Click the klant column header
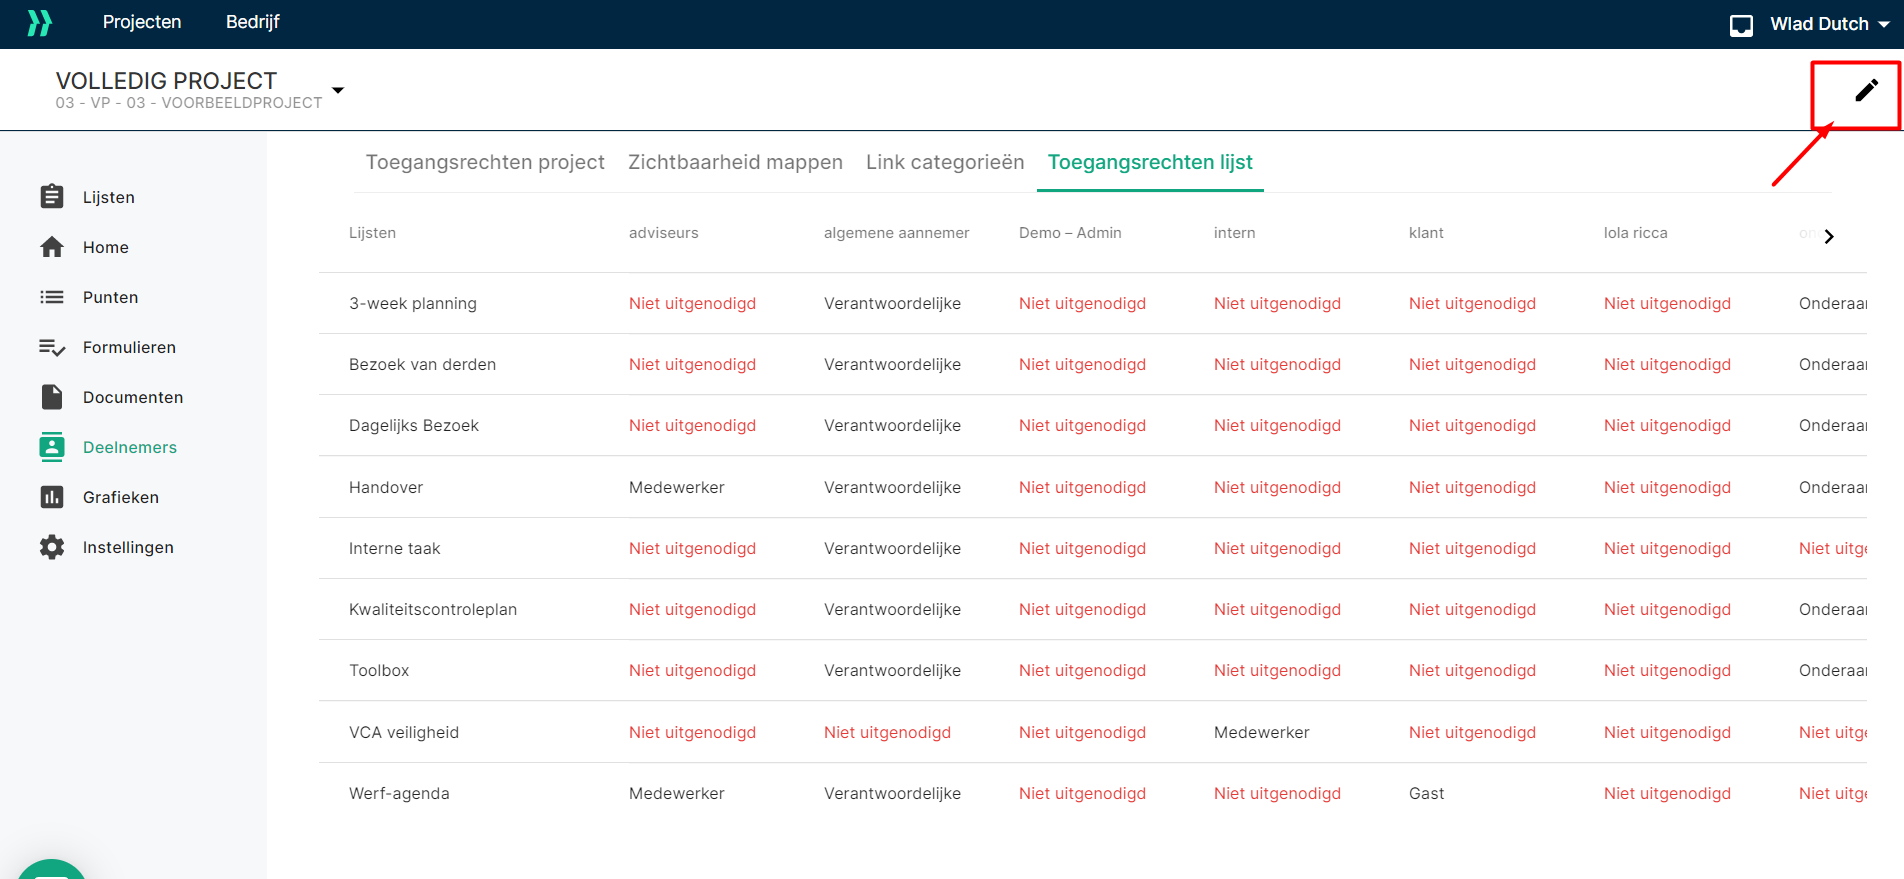 (x=1426, y=233)
